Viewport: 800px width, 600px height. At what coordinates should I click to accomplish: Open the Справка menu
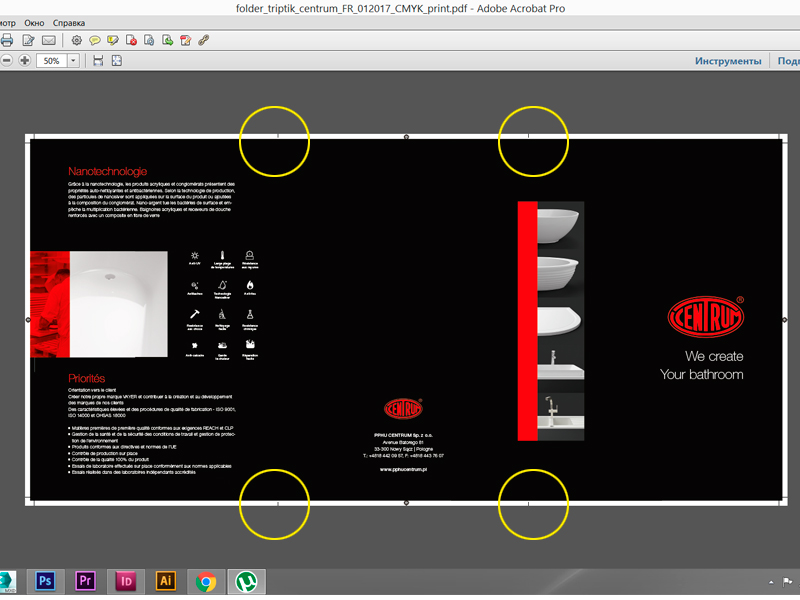point(69,23)
